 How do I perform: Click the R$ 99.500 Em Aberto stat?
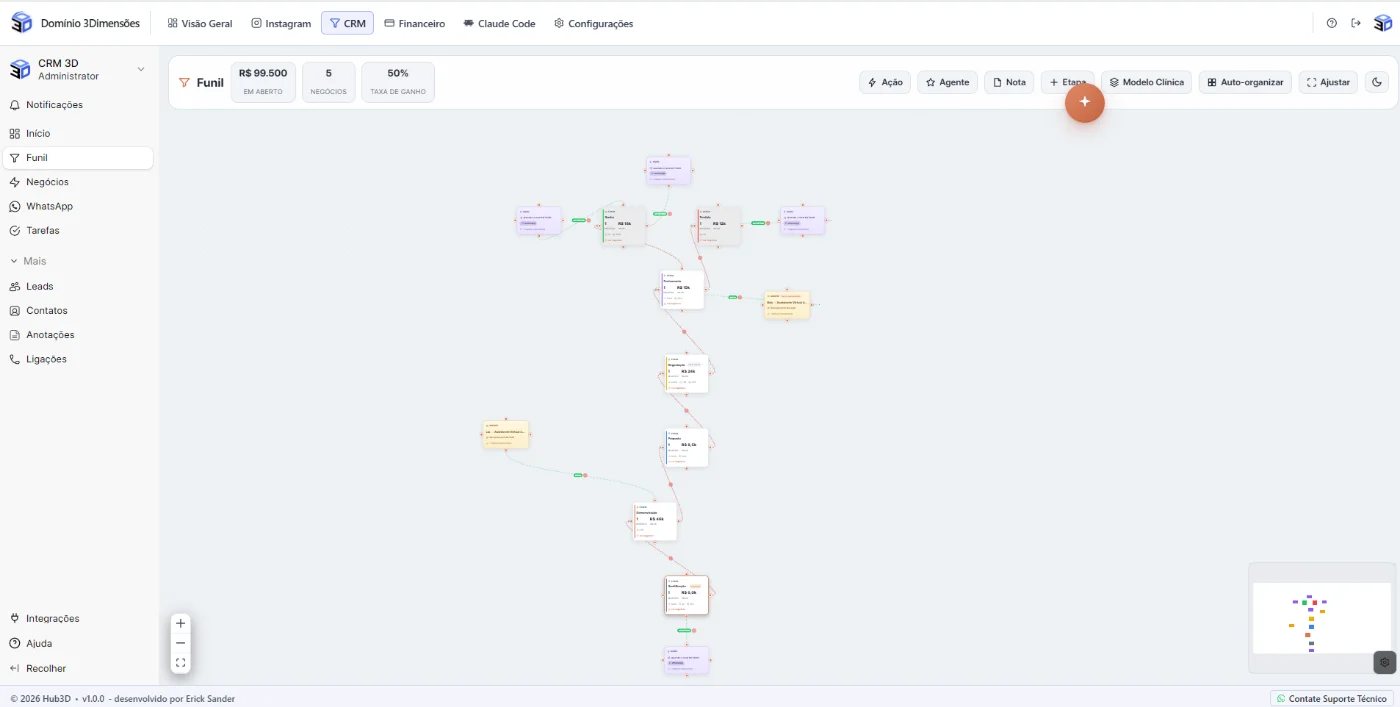coord(263,82)
